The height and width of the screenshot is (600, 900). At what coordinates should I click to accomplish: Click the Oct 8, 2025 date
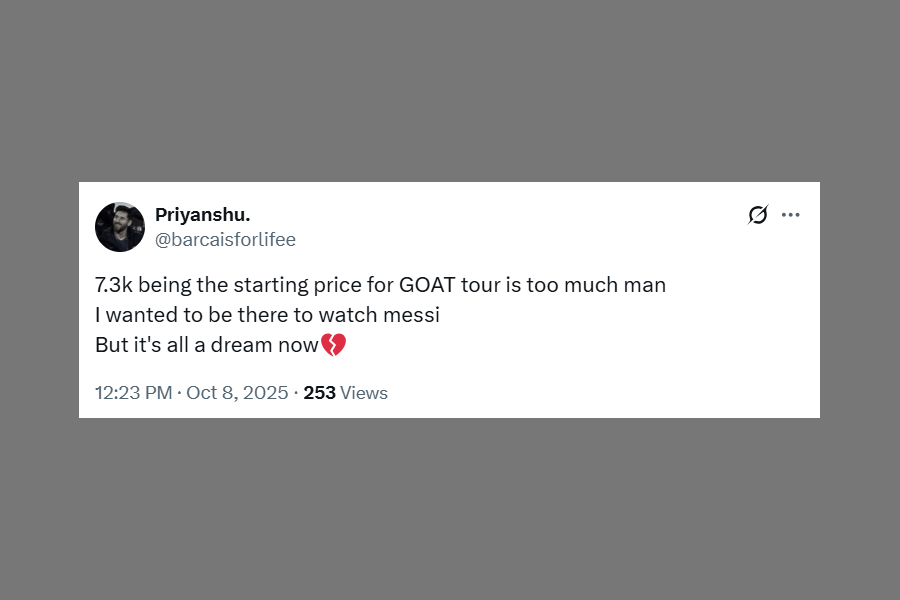tap(237, 393)
